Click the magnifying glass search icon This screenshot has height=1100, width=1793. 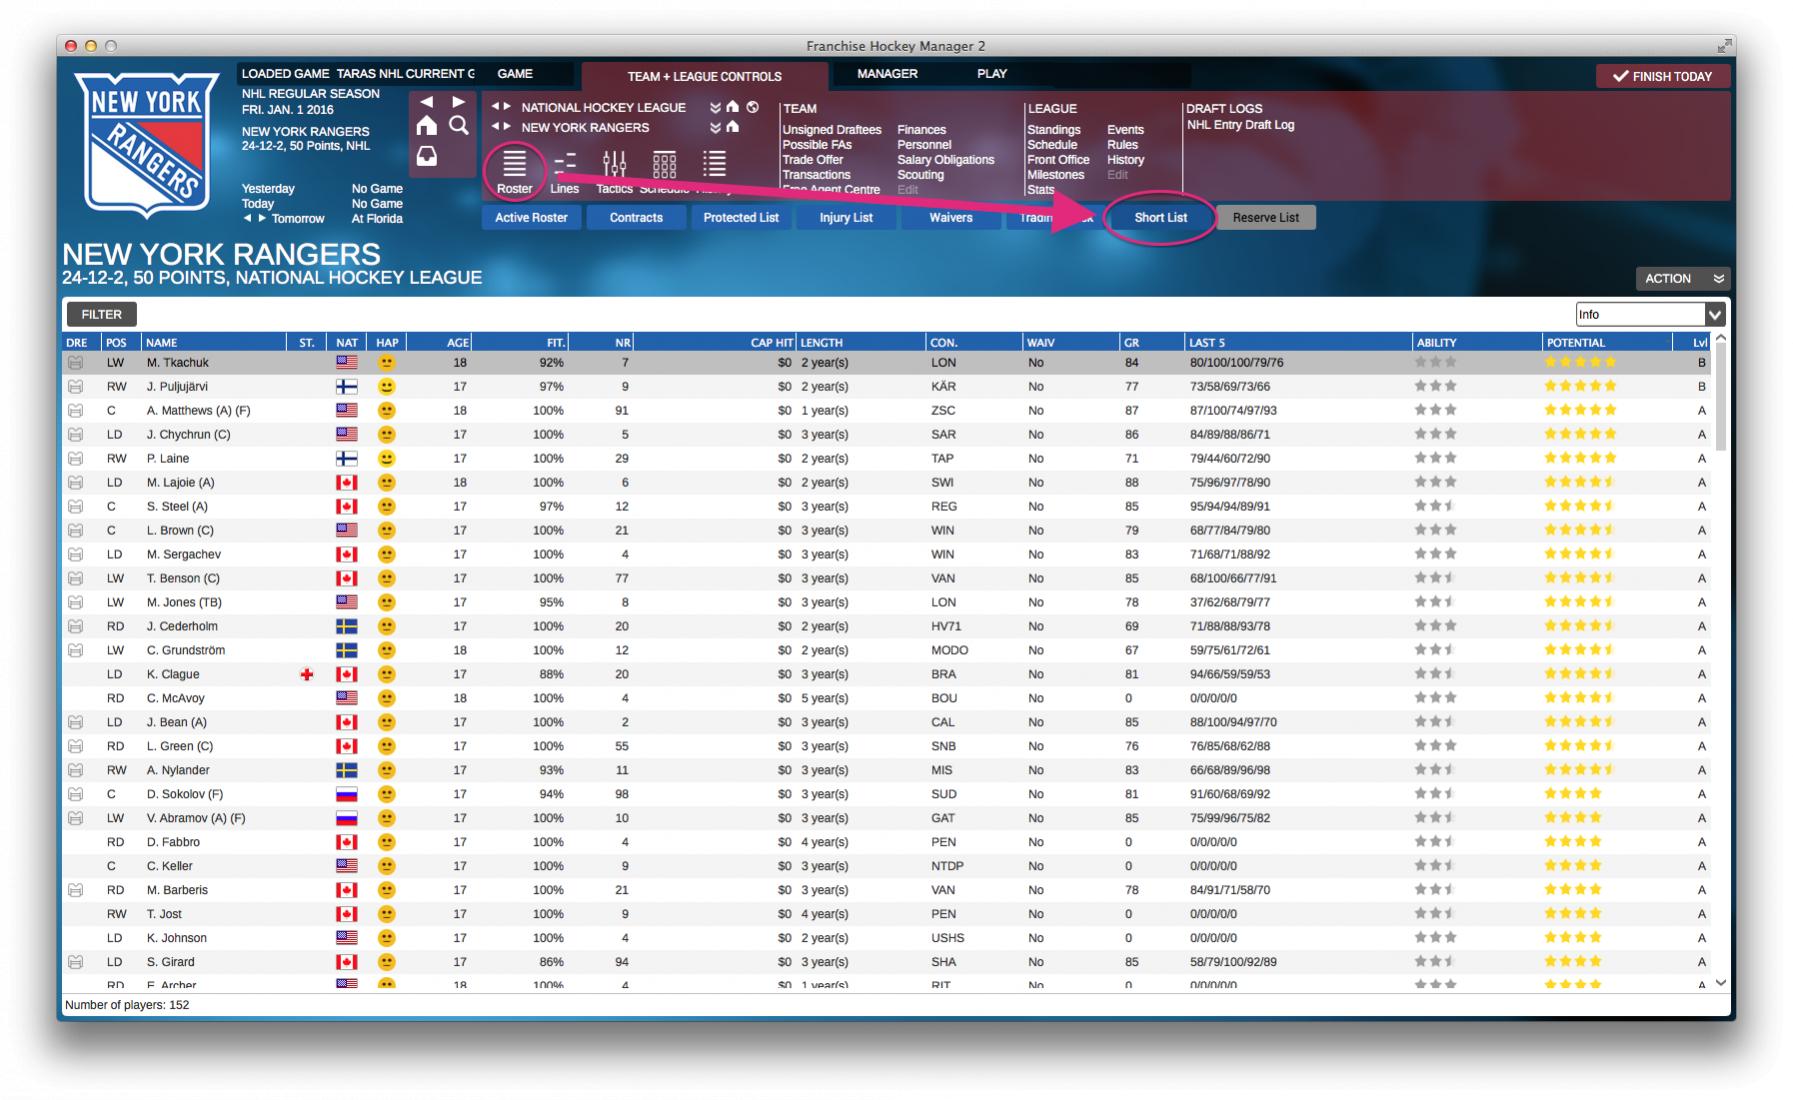click(459, 125)
